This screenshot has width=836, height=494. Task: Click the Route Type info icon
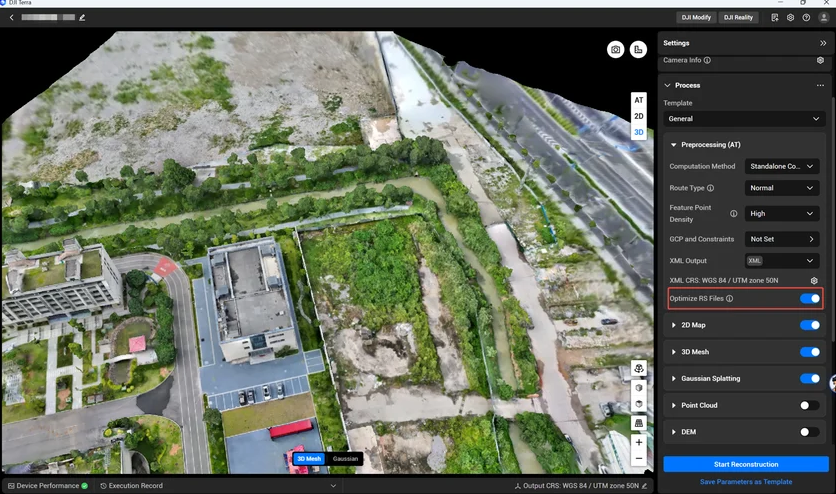710,188
